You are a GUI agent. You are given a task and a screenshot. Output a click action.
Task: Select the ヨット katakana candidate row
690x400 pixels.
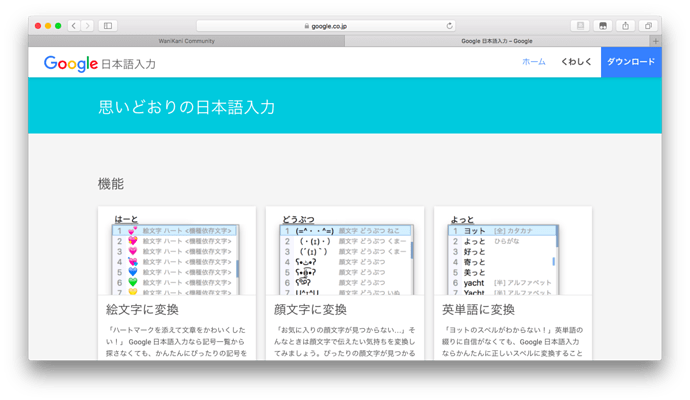coord(502,231)
